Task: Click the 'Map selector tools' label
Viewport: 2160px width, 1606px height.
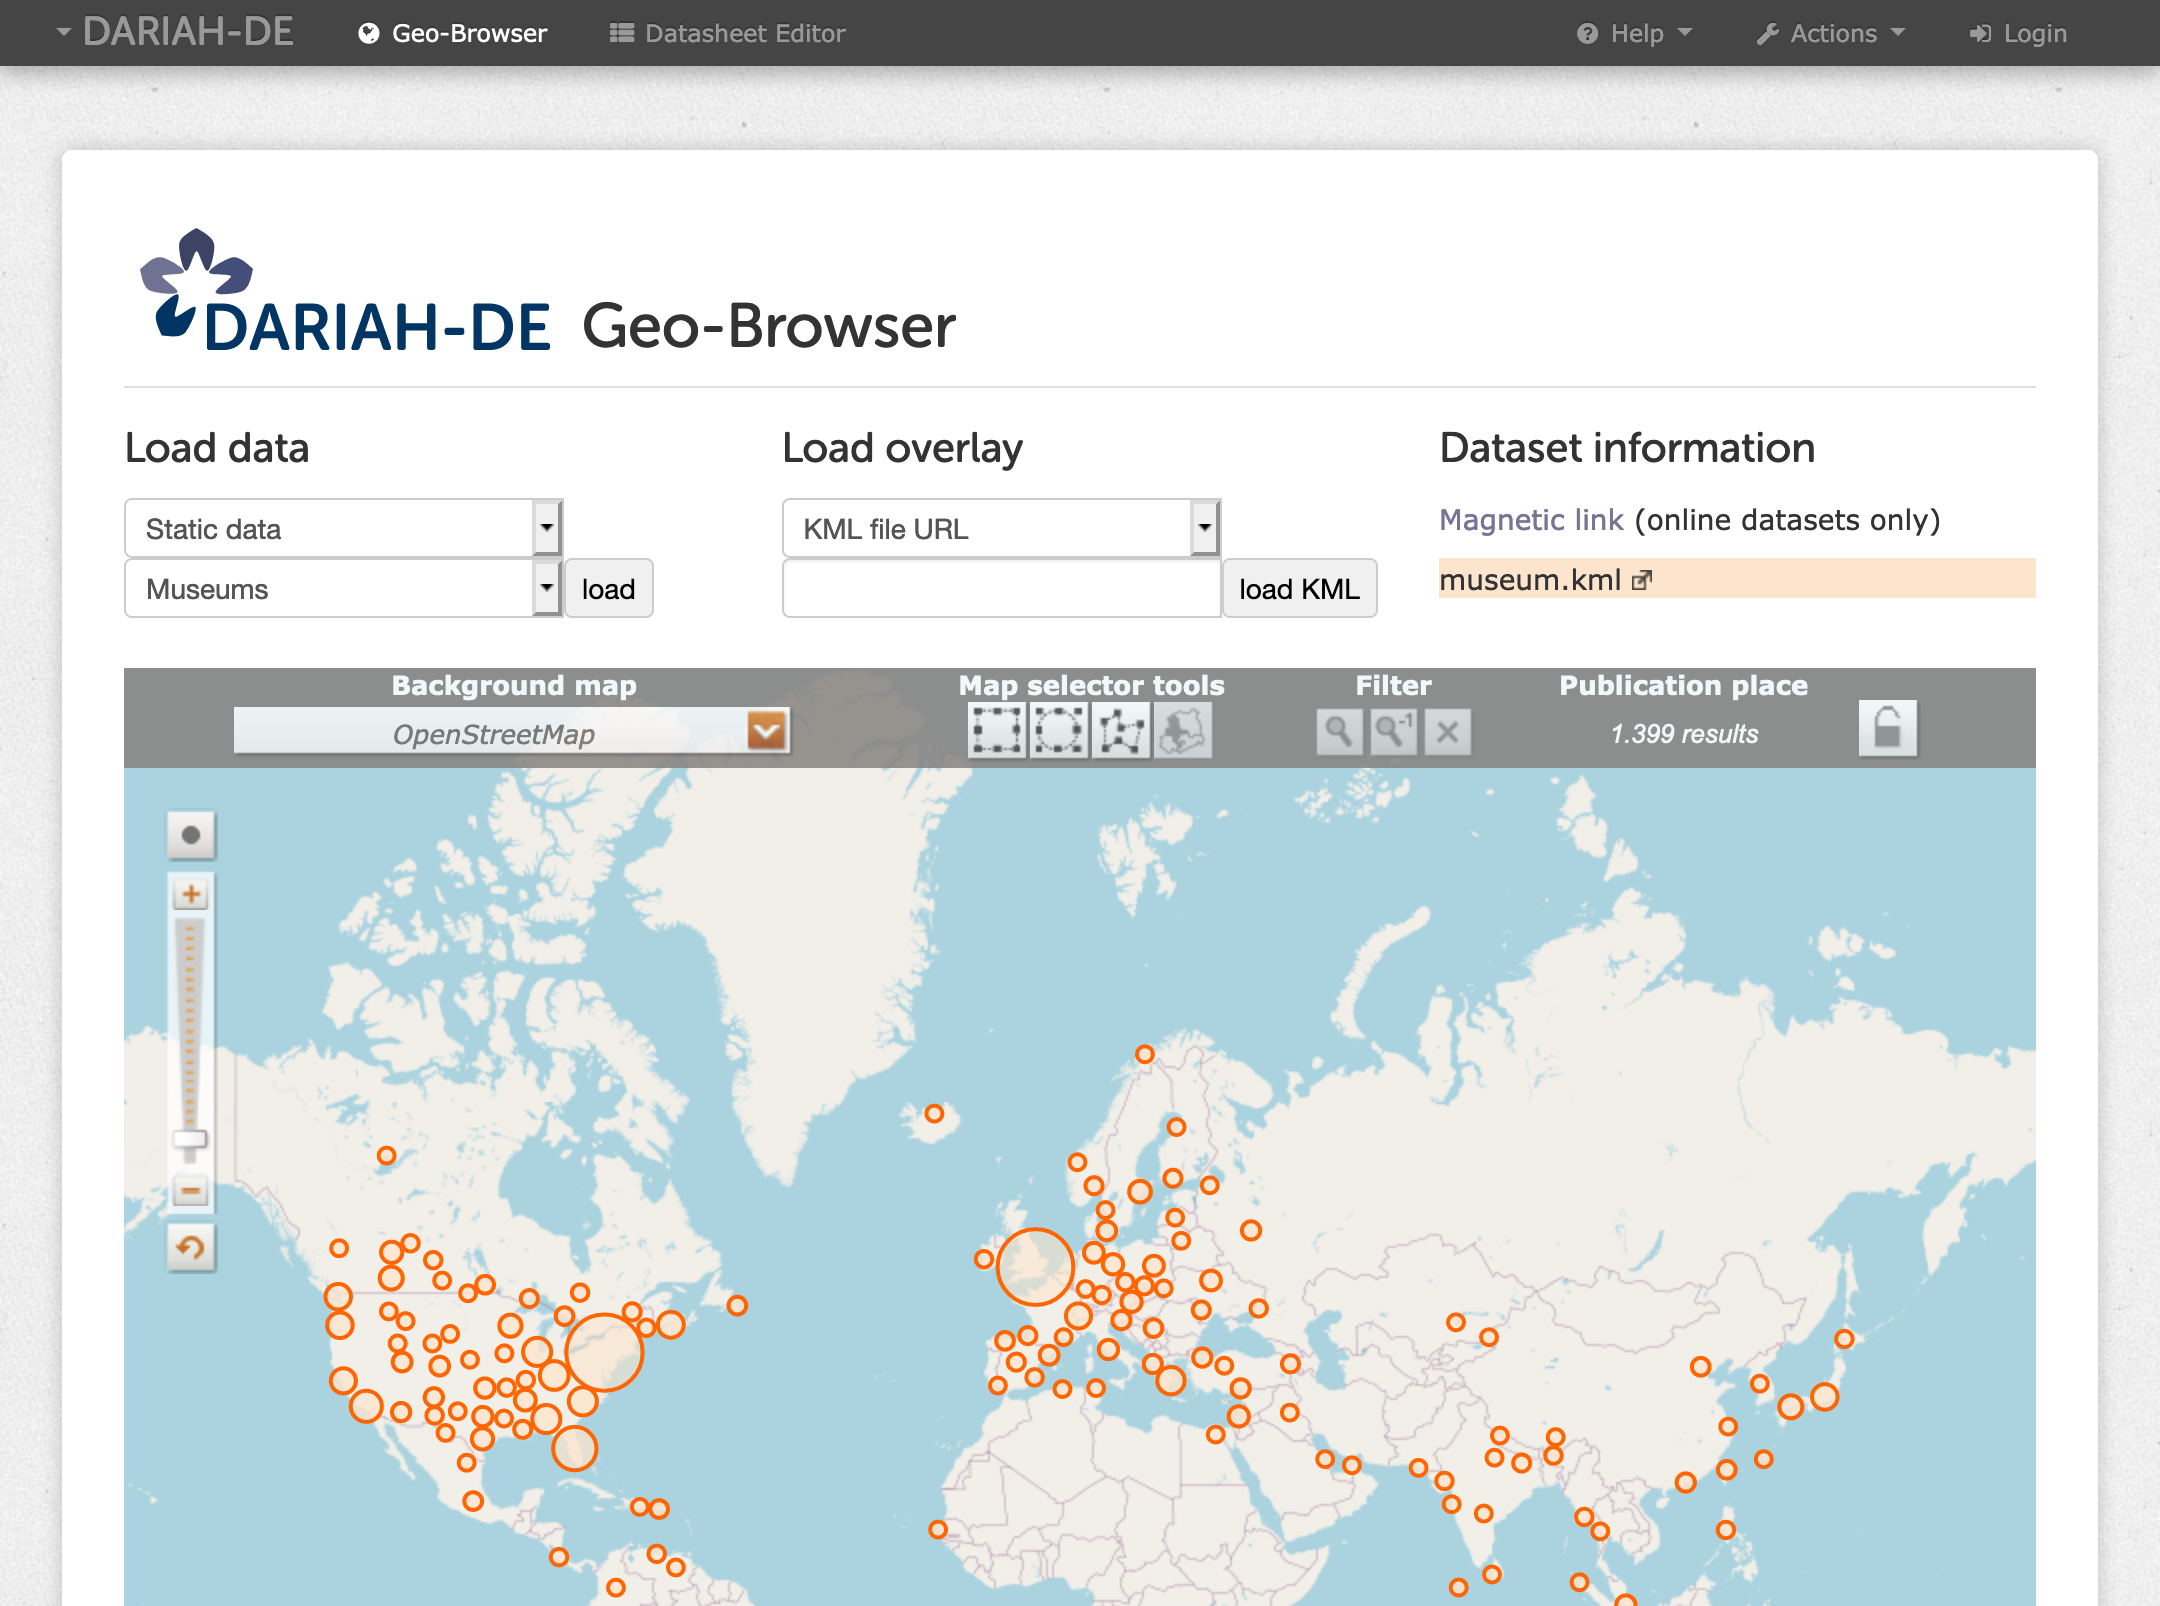Action: point(1091,685)
